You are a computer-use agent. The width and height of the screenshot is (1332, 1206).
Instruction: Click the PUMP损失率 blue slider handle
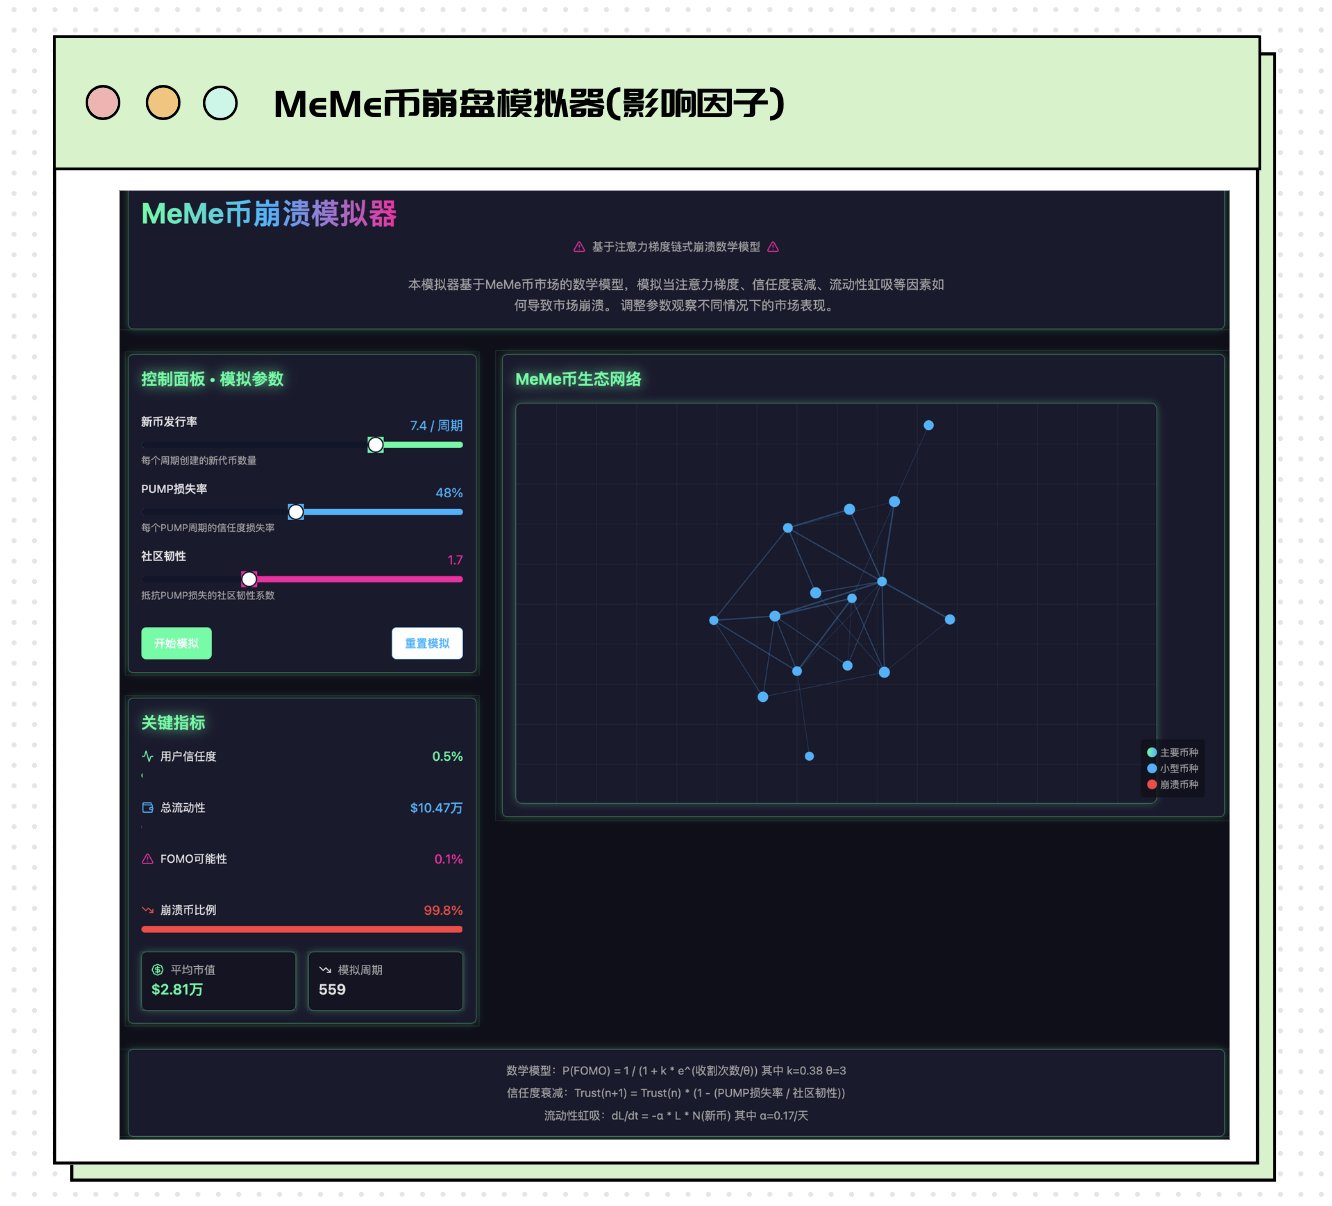296,512
